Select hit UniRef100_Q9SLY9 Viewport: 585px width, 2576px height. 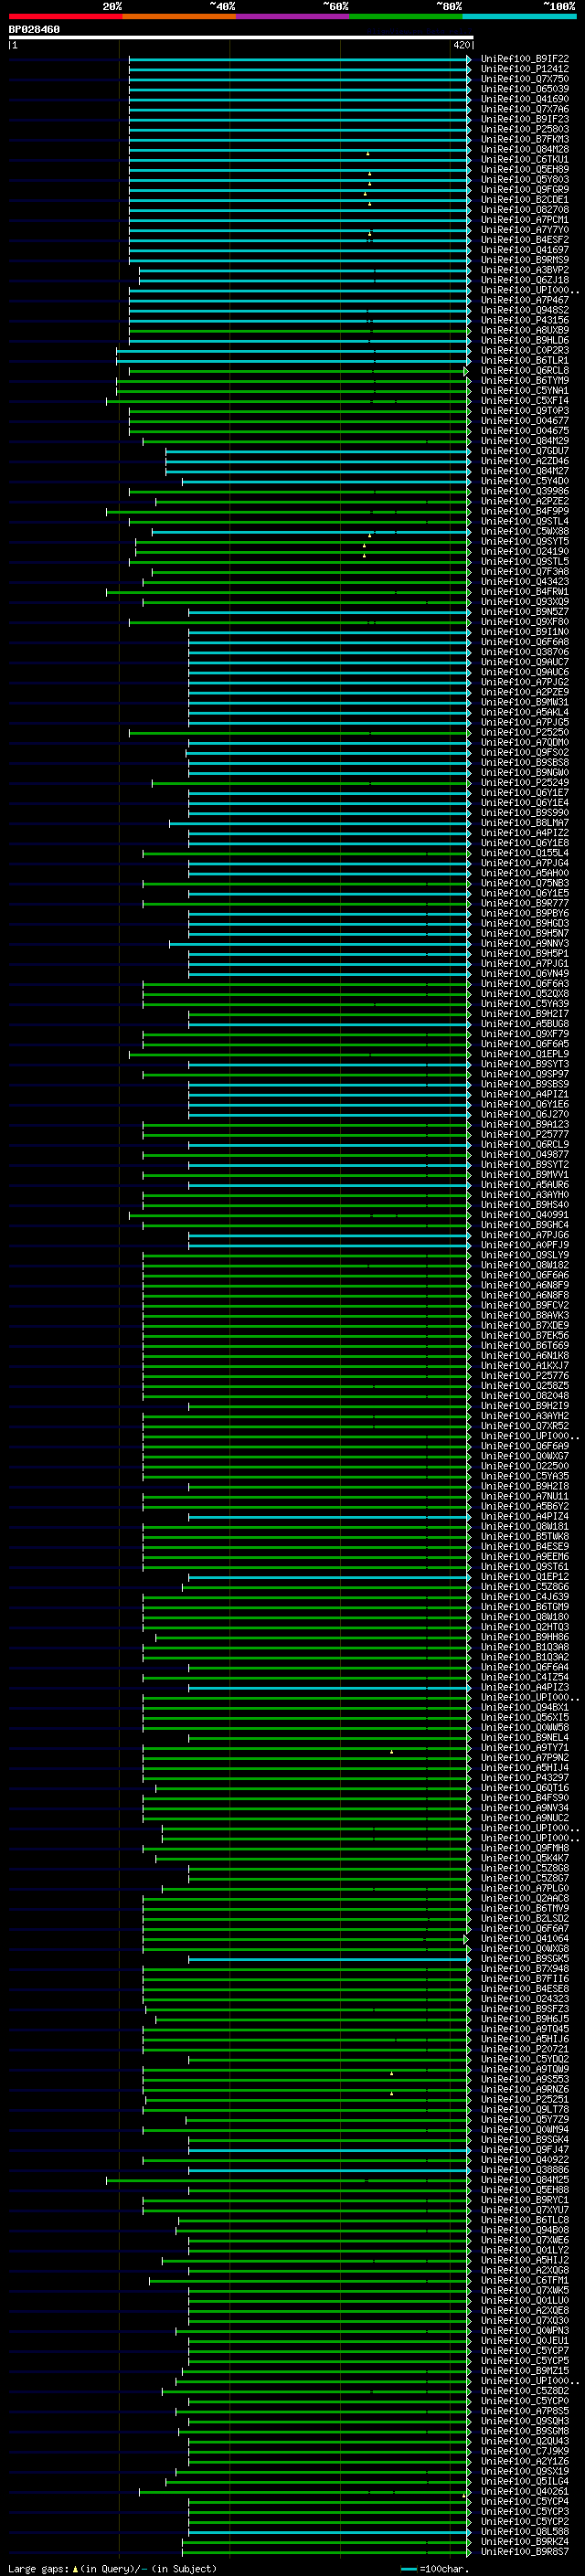(525, 1255)
